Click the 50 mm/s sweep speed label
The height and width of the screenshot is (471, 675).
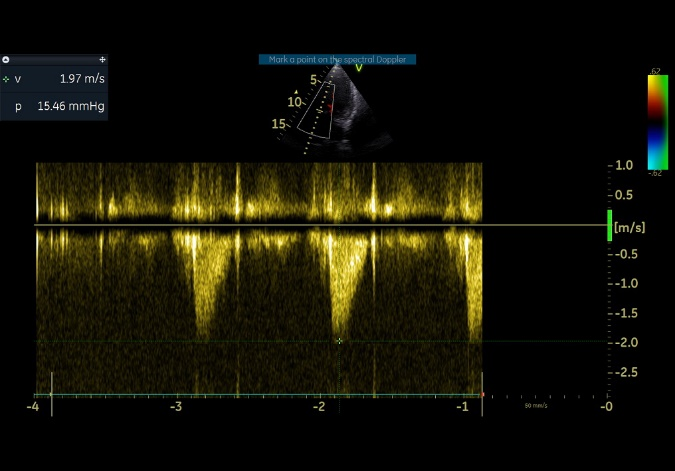(x=537, y=406)
